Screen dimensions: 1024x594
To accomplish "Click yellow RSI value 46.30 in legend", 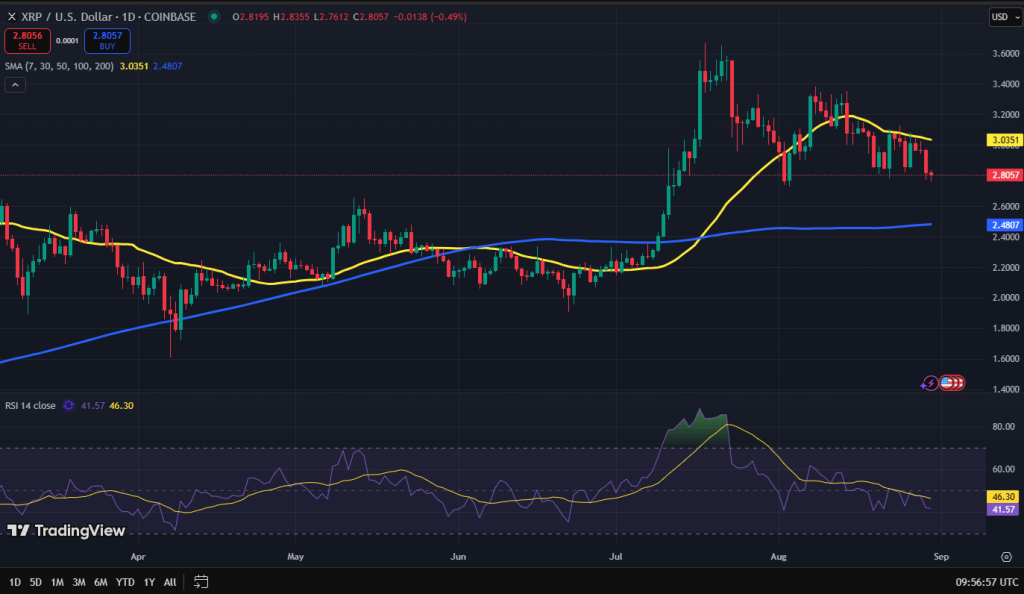I will (121, 405).
